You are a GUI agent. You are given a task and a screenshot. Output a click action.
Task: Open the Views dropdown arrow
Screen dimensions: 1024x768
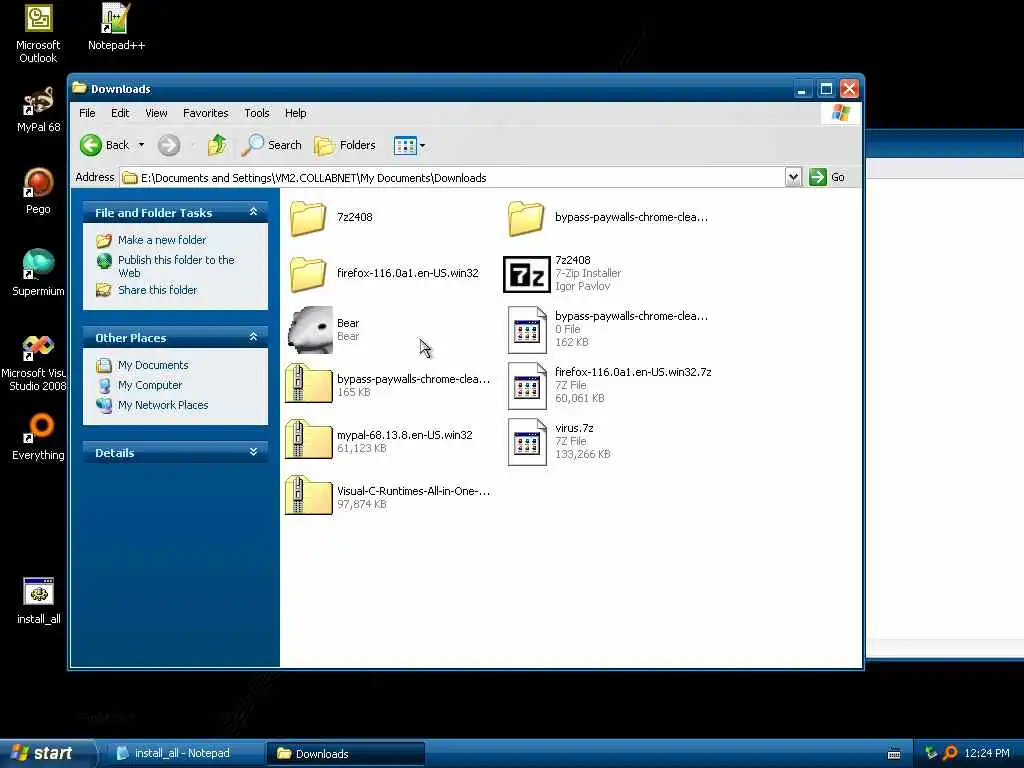[x=423, y=146]
